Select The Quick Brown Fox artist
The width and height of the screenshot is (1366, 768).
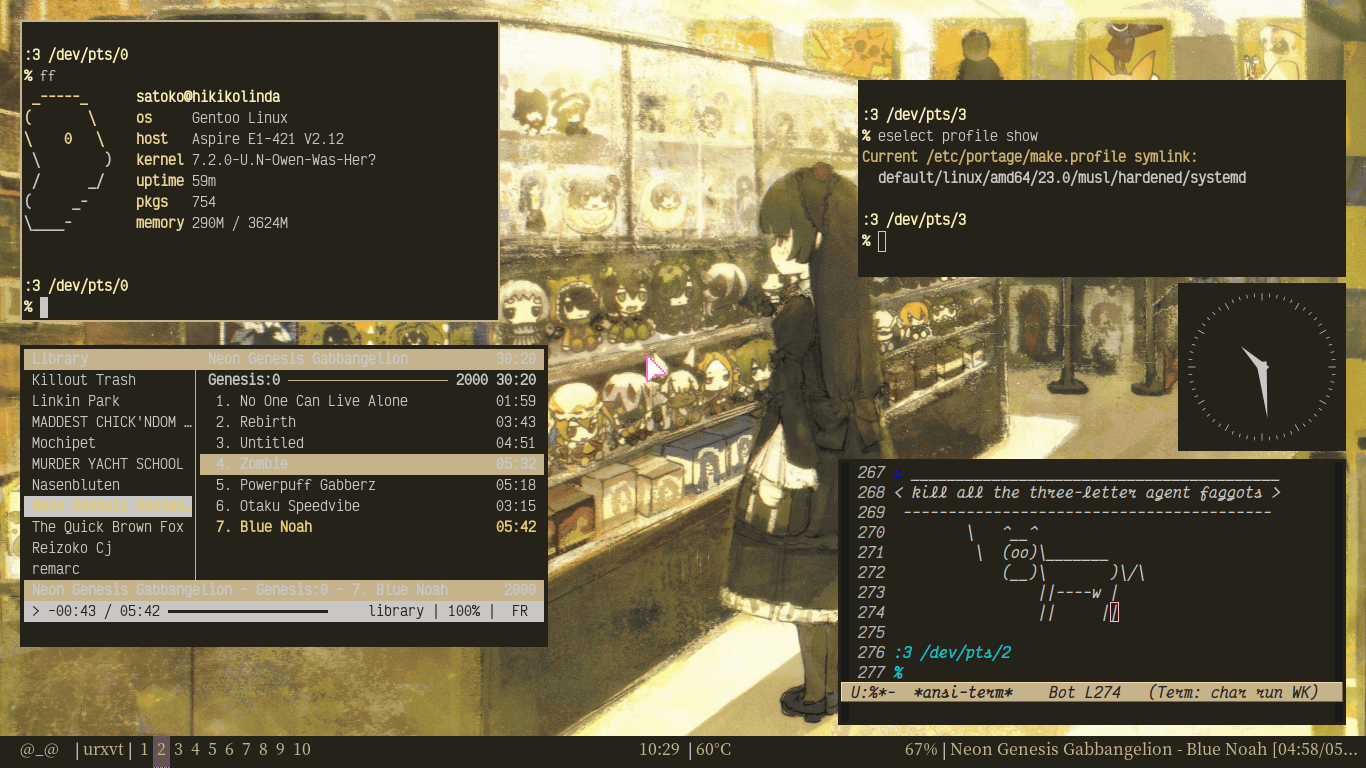click(108, 527)
